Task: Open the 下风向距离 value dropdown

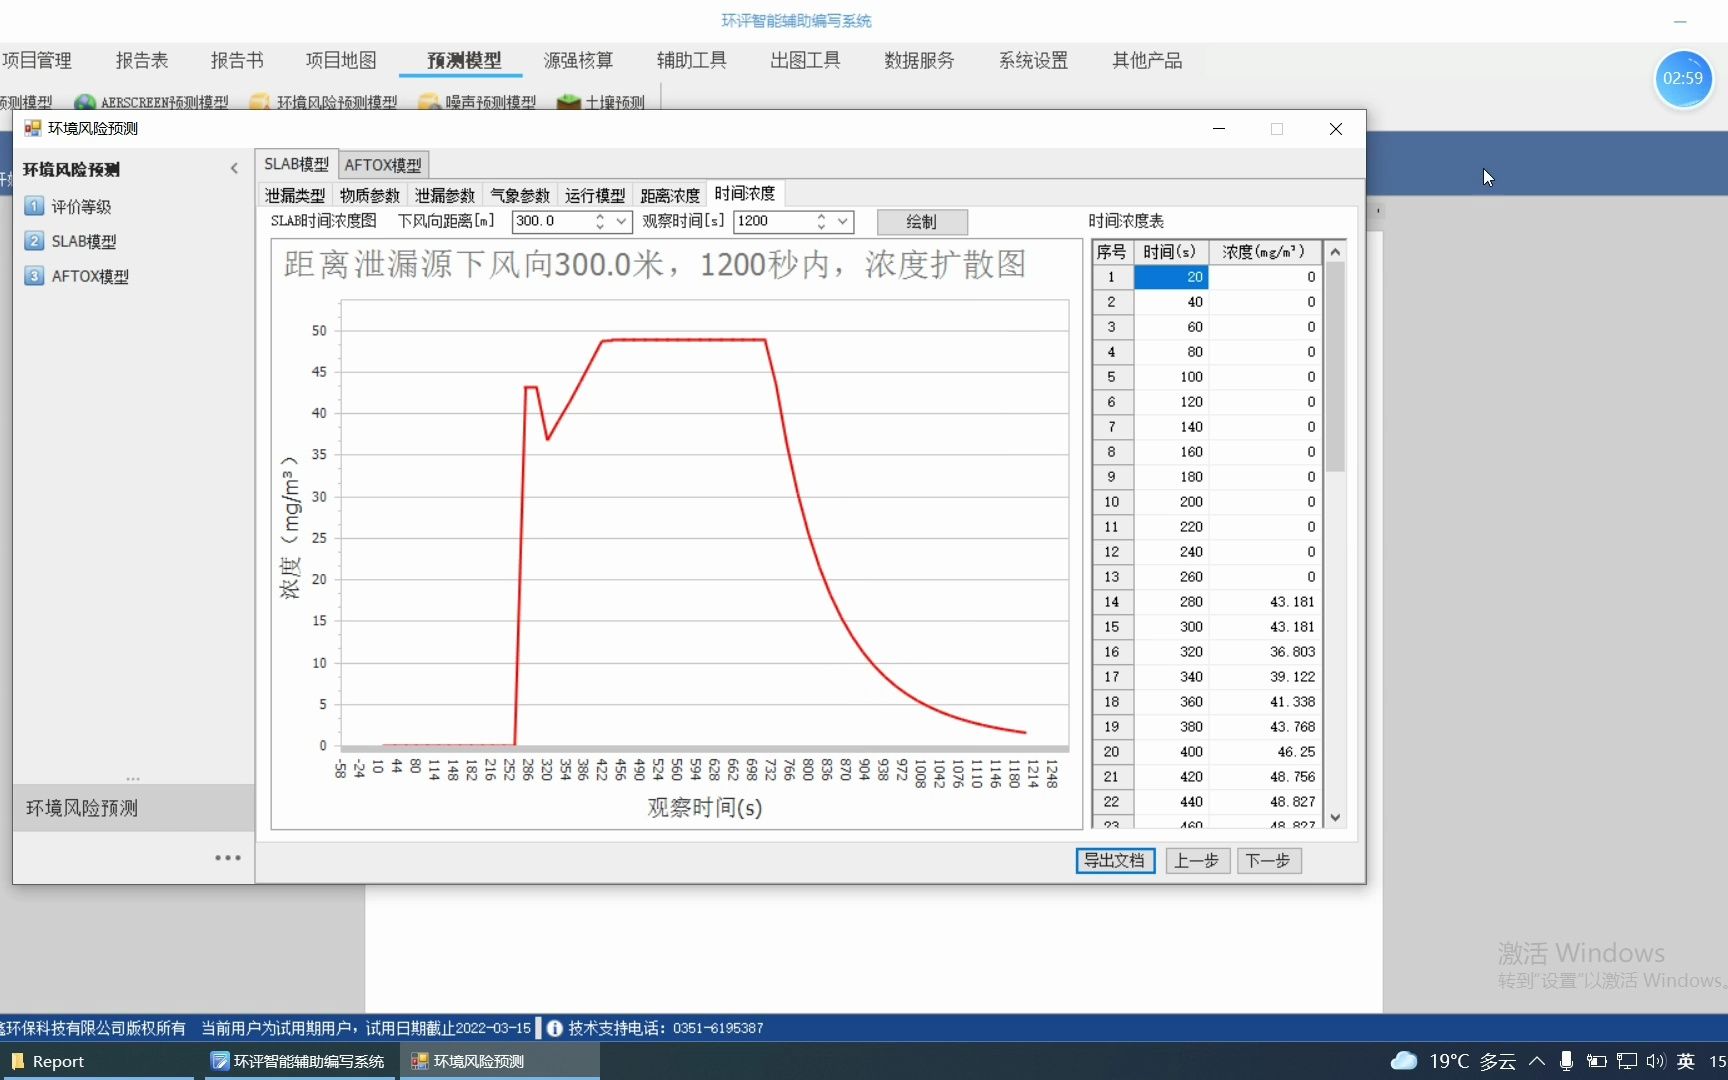Action: coord(620,221)
